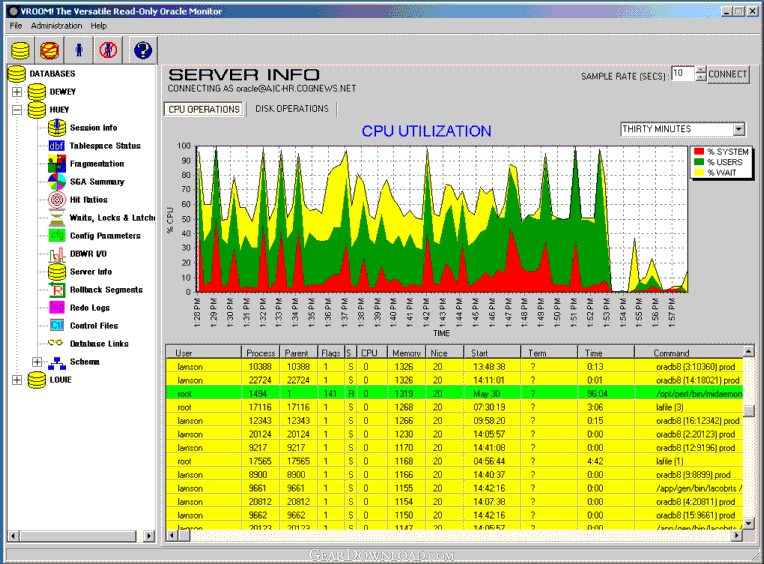Viewport: 764px width, 564px height.
Task: Select the Rollback Segments tree label
Action: point(106,290)
